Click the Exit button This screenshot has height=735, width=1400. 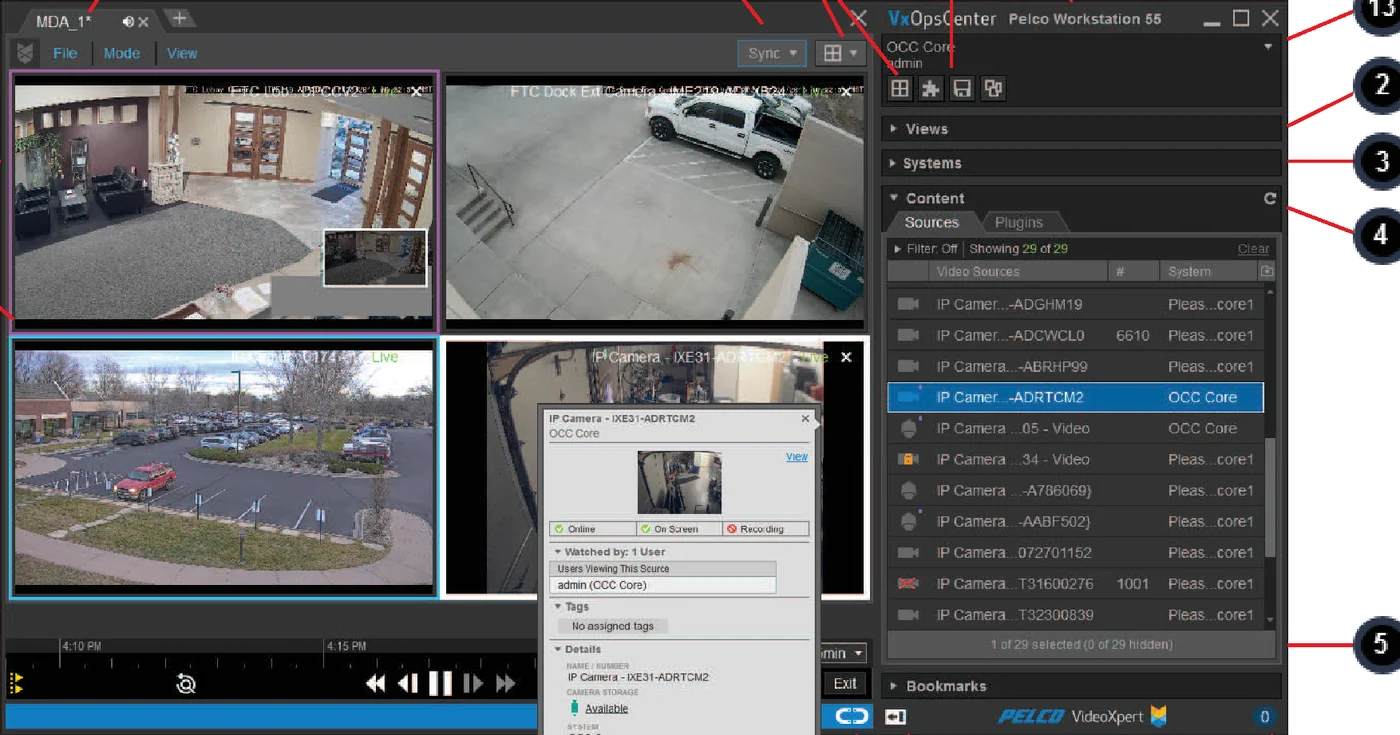click(845, 684)
